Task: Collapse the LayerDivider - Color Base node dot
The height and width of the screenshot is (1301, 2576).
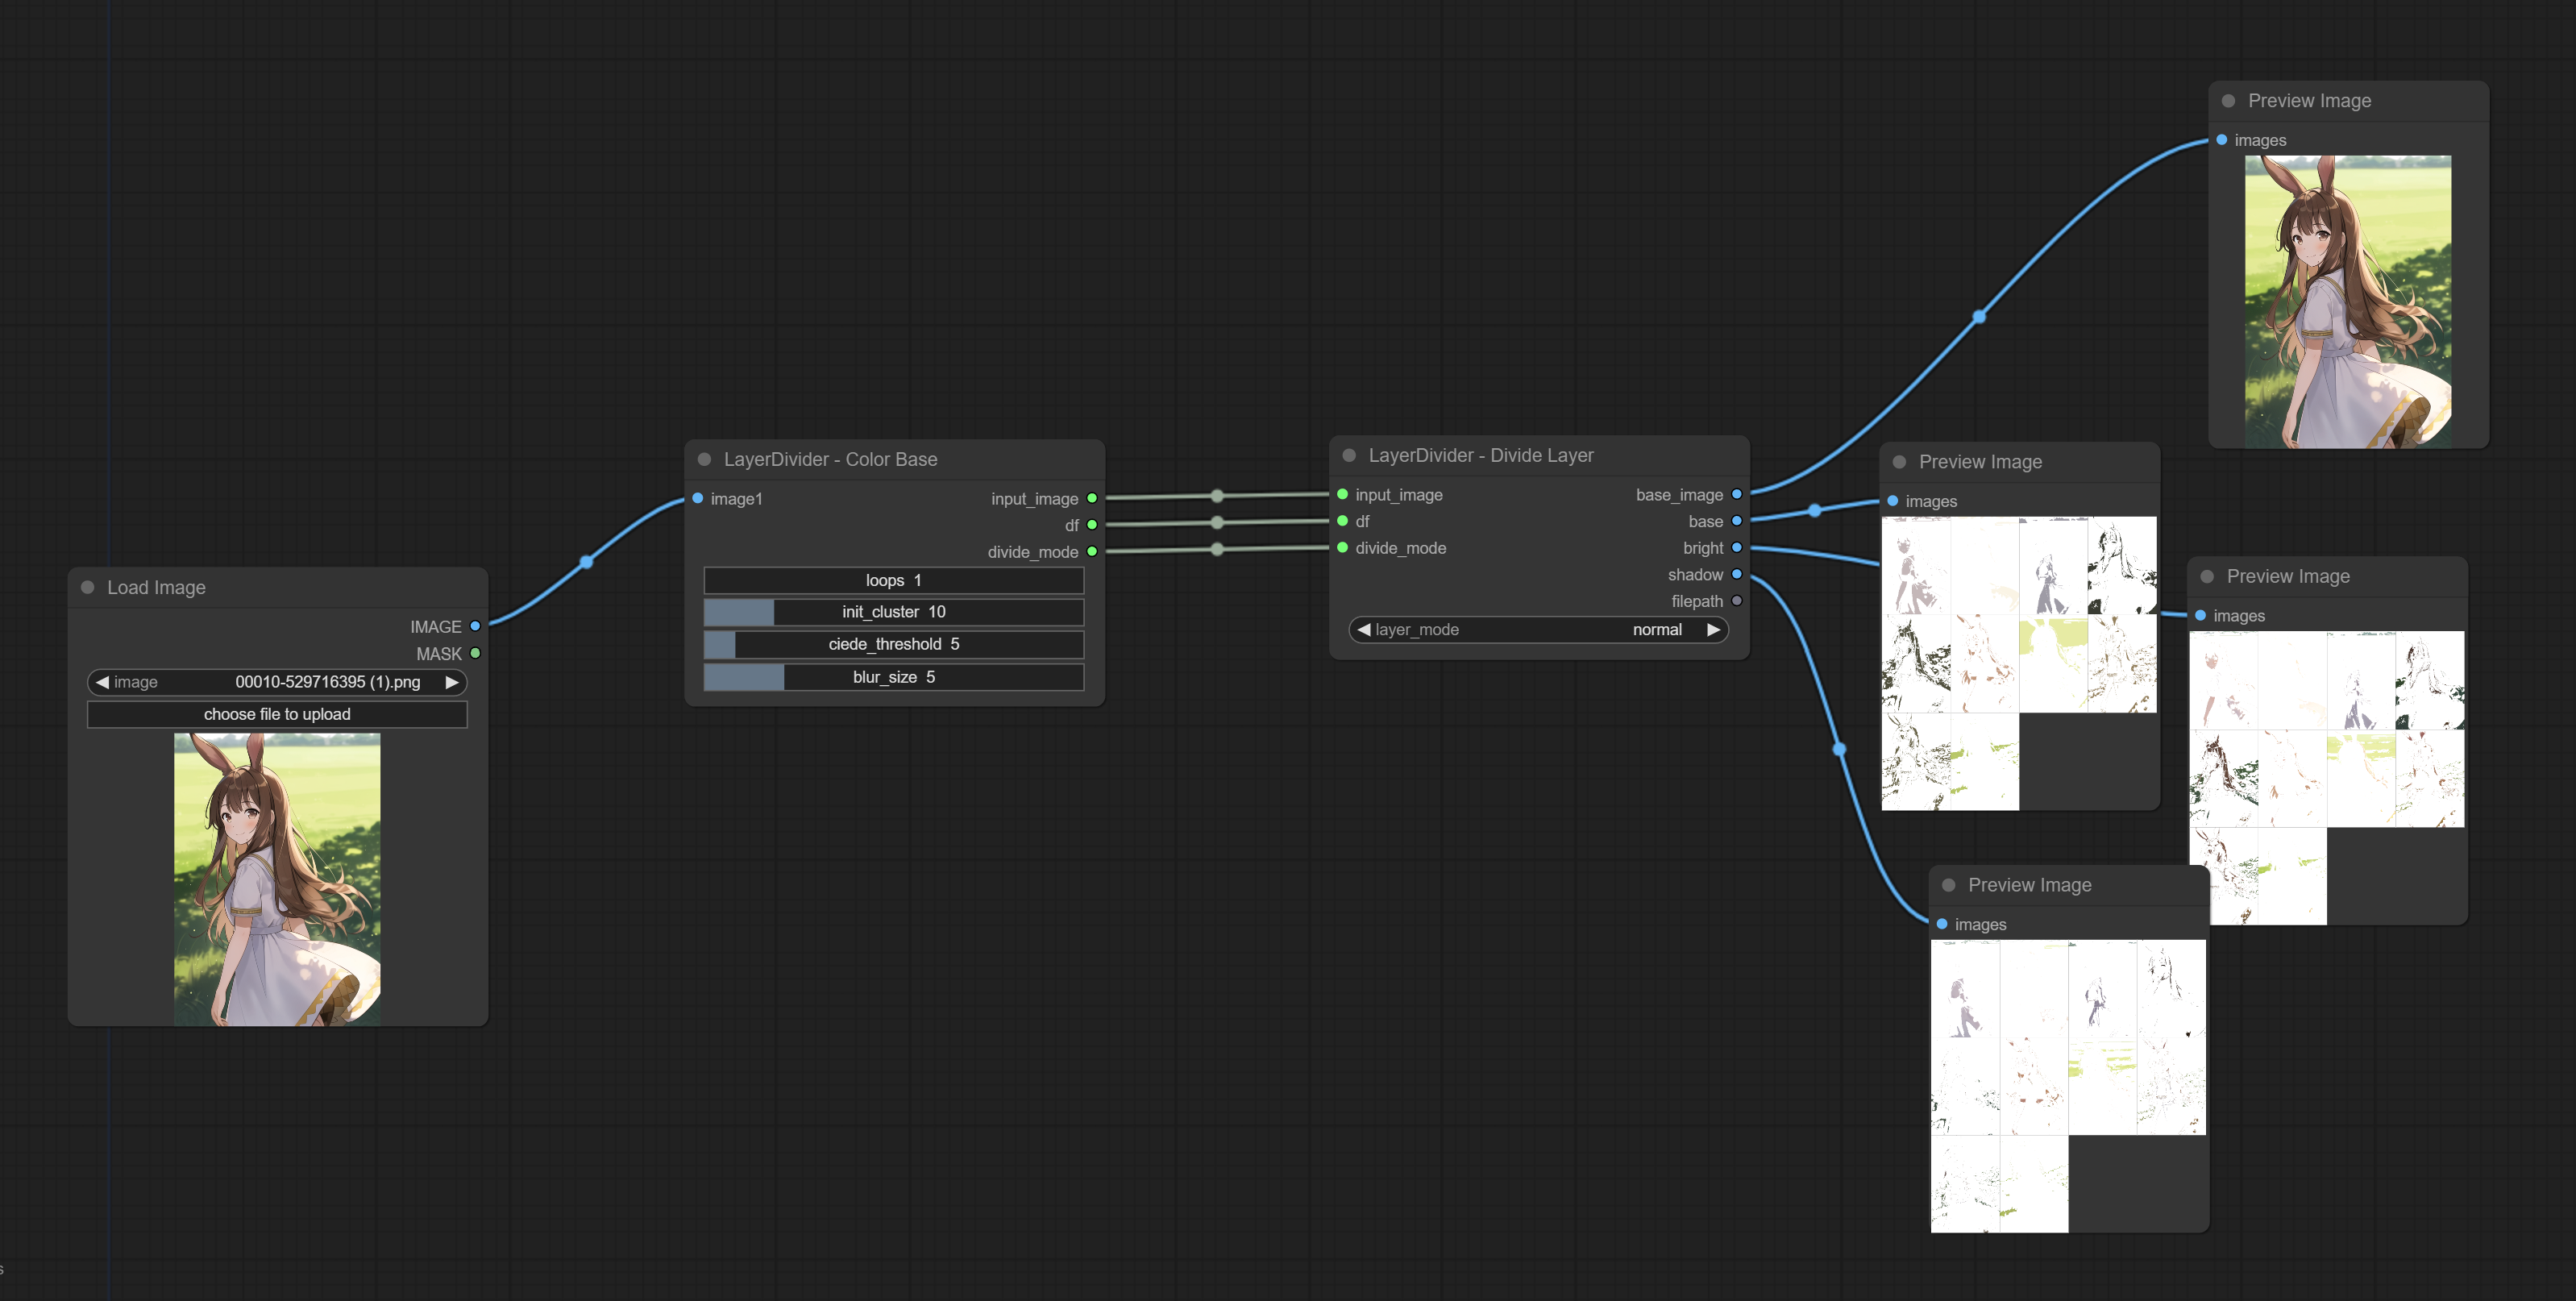Action: point(704,459)
